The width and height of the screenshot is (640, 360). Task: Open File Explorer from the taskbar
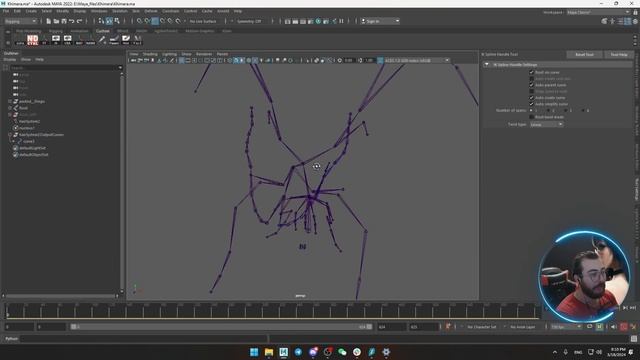(x=269, y=352)
